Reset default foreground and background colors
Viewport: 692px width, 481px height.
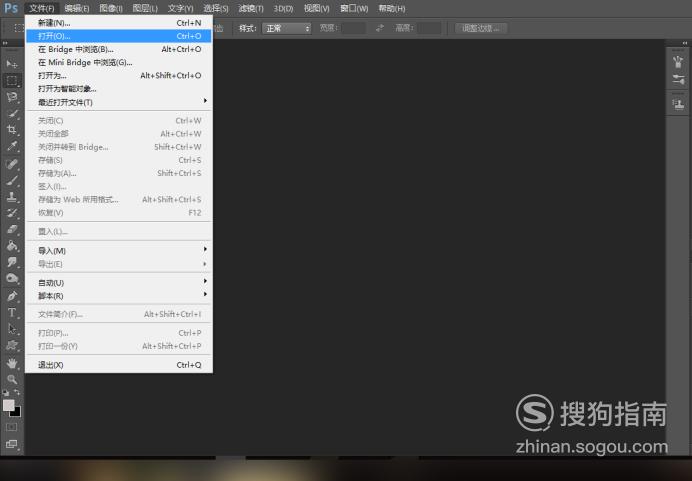tap(6, 392)
